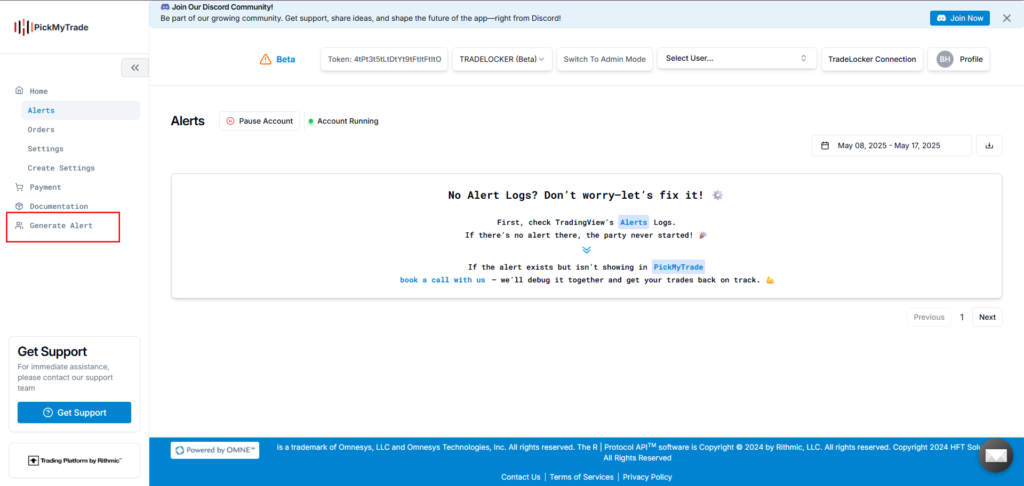Click the Previous pagination button
The width and height of the screenshot is (1024, 486).
click(x=929, y=317)
